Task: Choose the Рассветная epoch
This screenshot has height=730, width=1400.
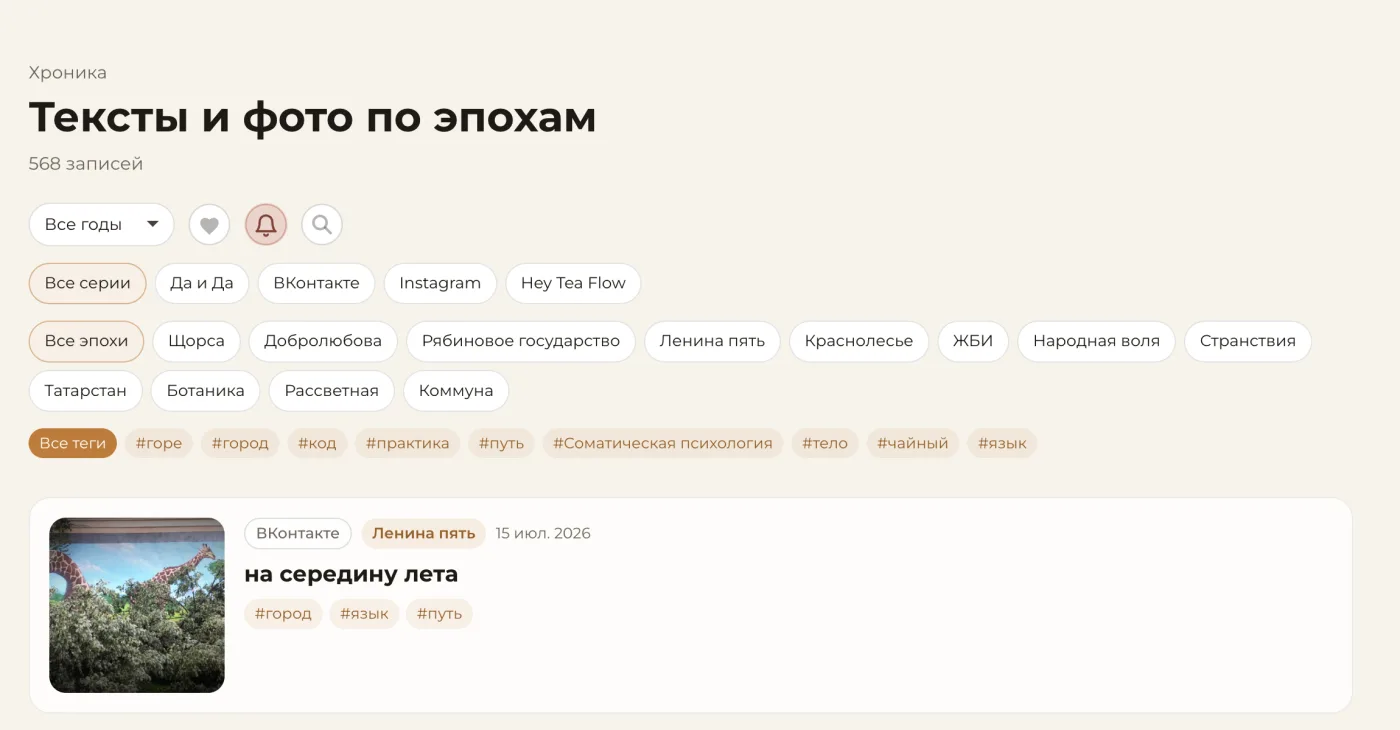Action: tap(332, 391)
